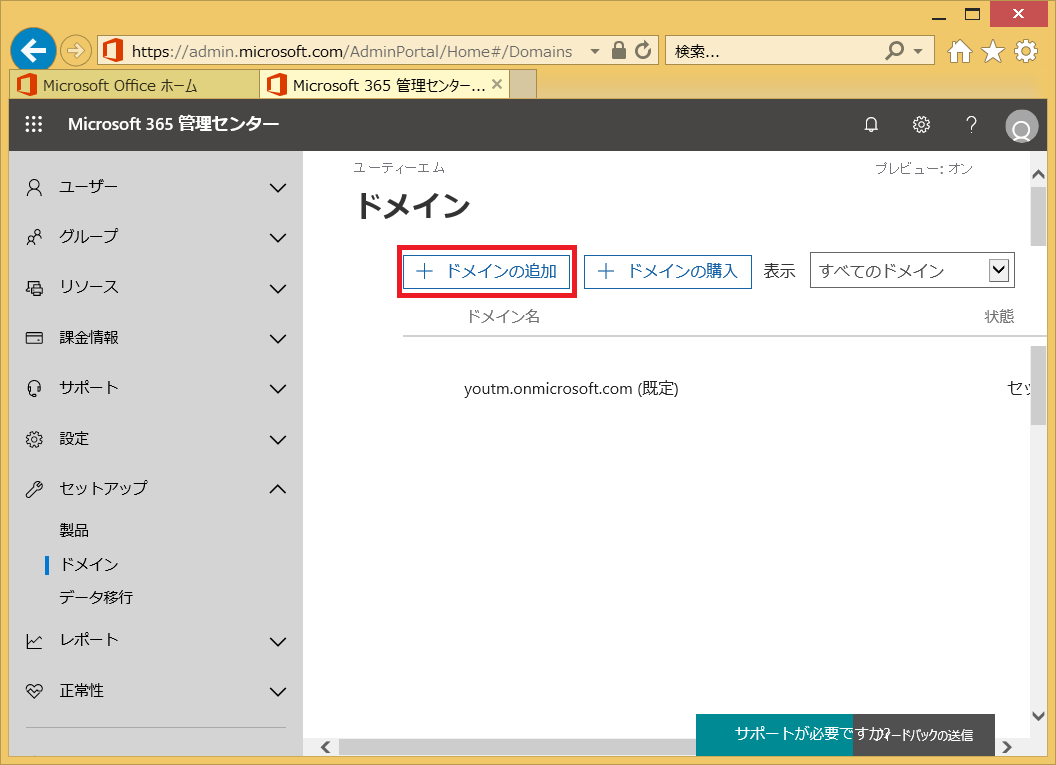Click the gear icon beside 設定
This screenshot has width=1056, height=765.
pos(34,439)
